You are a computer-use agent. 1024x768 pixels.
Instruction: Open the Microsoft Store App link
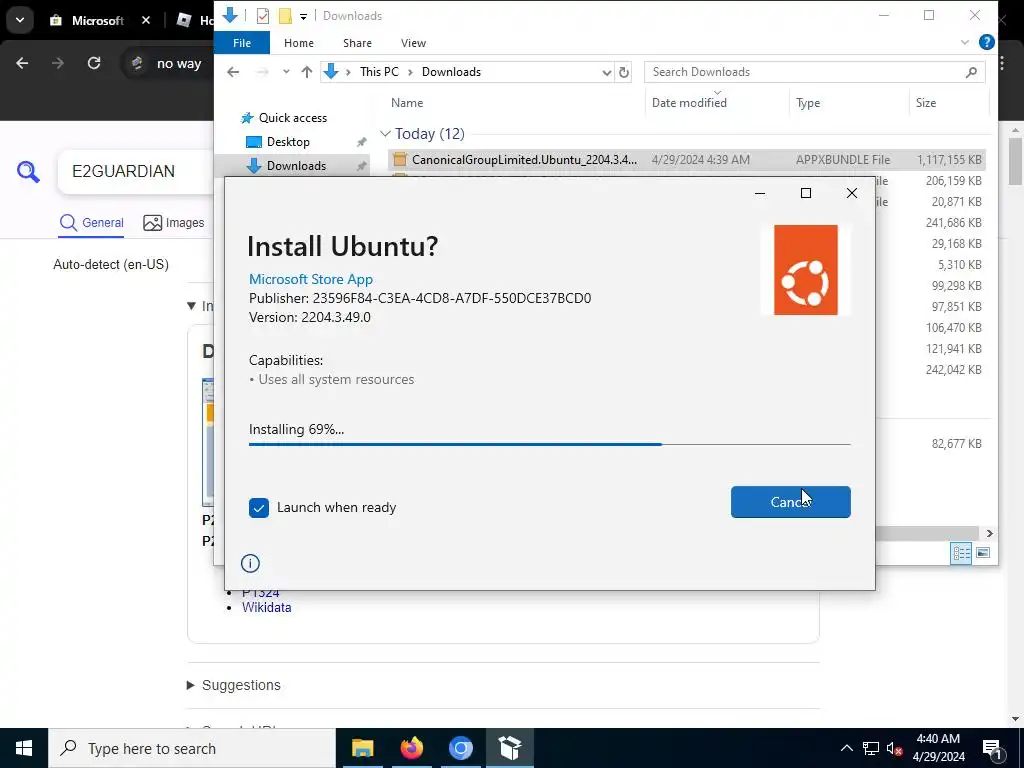[x=311, y=279]
